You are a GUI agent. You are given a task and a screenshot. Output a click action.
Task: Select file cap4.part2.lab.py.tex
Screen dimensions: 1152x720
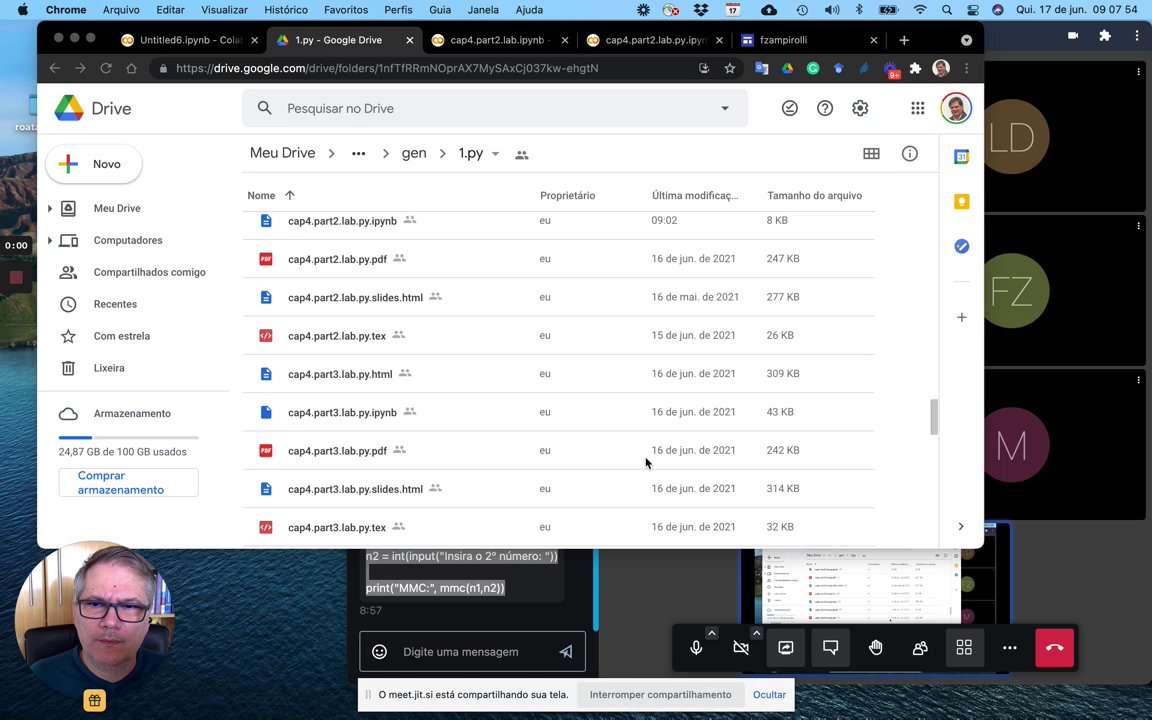click(558, 335)
